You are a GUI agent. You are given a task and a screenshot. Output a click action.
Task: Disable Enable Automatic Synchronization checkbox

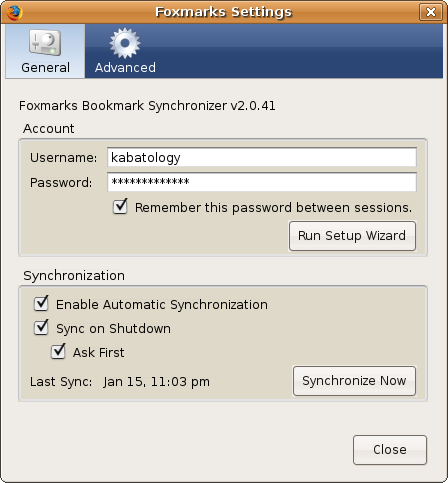click(x=41, y=303)
